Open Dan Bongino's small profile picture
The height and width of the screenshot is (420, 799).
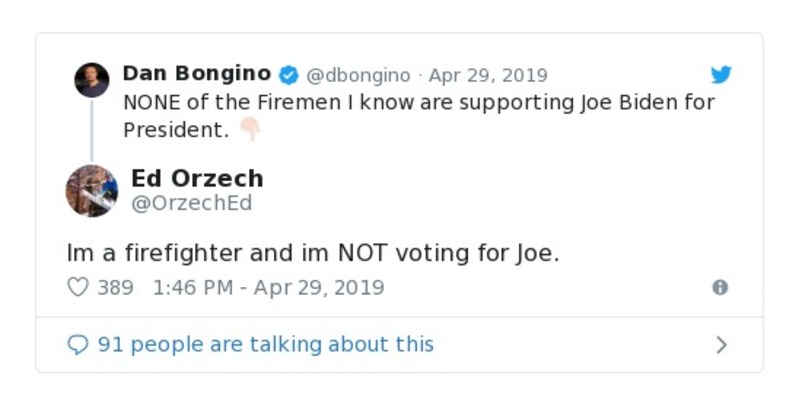(92, 80)
